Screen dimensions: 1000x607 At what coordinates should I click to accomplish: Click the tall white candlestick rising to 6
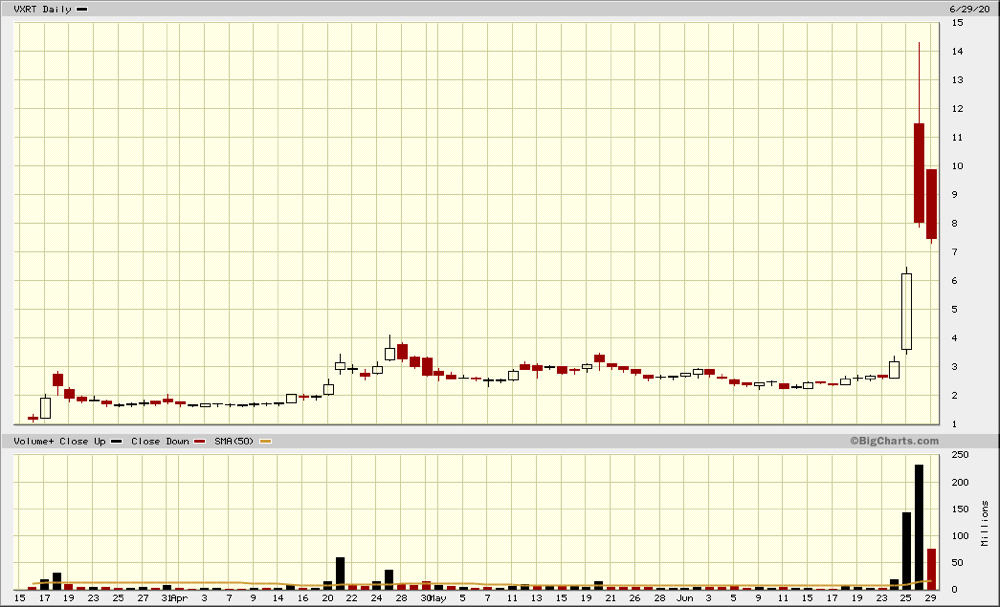[906, 311]
